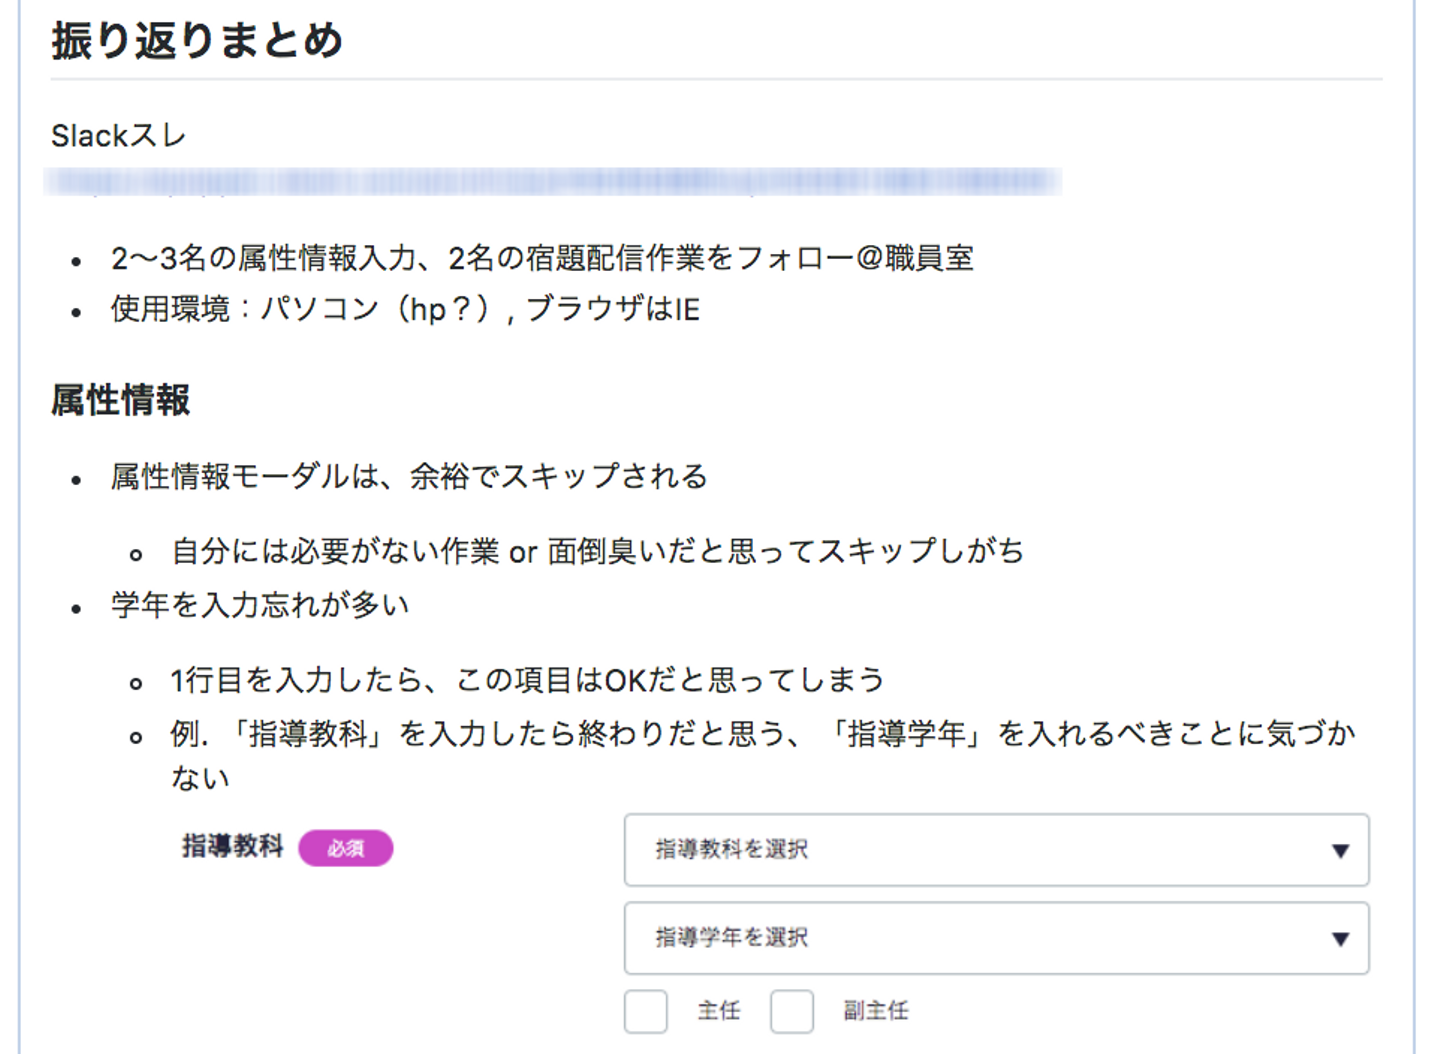The image size is (1440, 1054).
Task: Click the 副主任 label text
Action: click(875, 1011)
